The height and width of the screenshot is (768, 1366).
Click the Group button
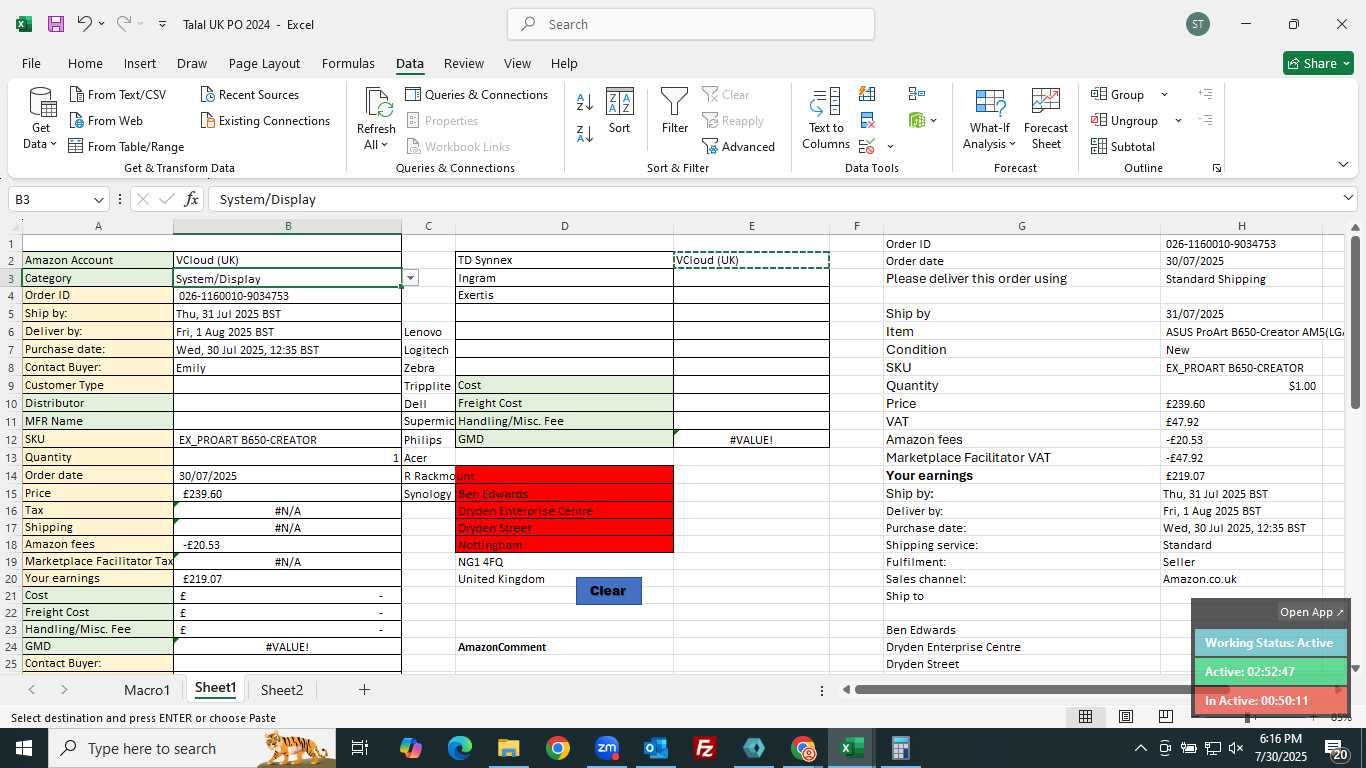pos(1119,94)
